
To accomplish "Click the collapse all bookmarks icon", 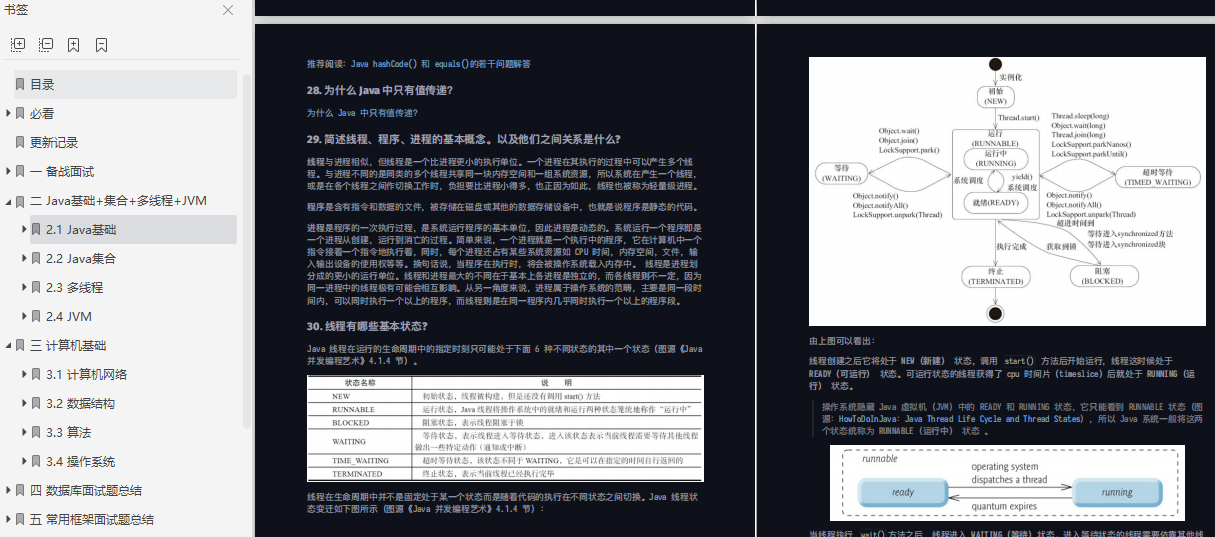I will coord(46,45).
